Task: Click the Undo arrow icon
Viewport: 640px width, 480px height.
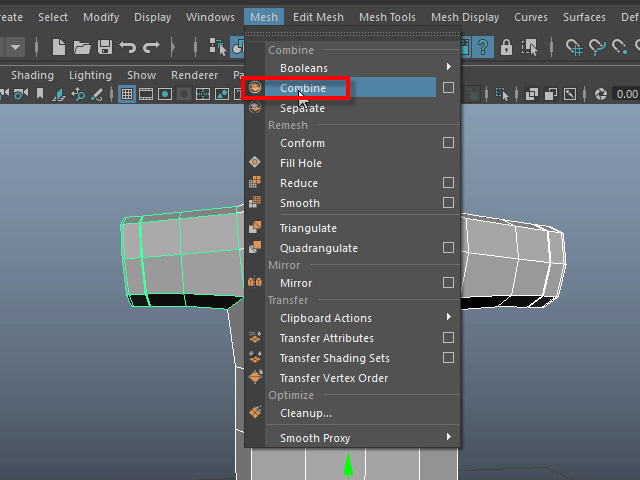Action: pyautogui.click(x=128, y=47)
